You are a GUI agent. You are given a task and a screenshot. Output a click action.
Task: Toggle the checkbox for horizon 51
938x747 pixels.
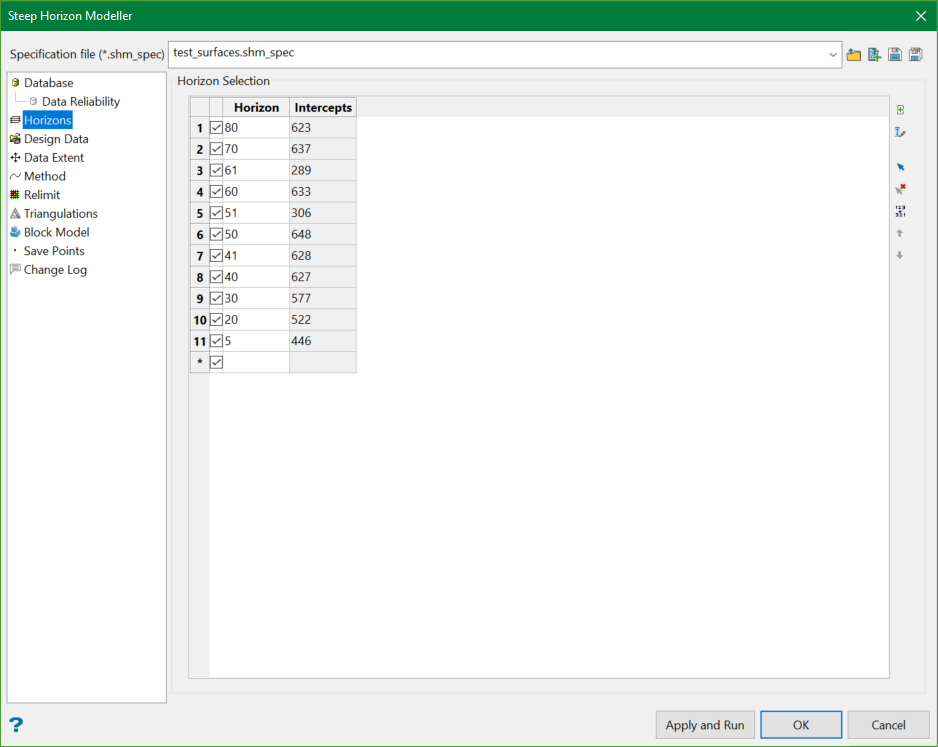pyautogui.click(x=217, y=213)
